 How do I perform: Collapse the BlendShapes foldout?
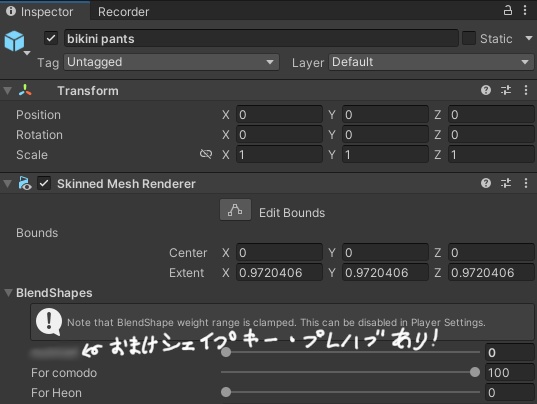[8, 293]
